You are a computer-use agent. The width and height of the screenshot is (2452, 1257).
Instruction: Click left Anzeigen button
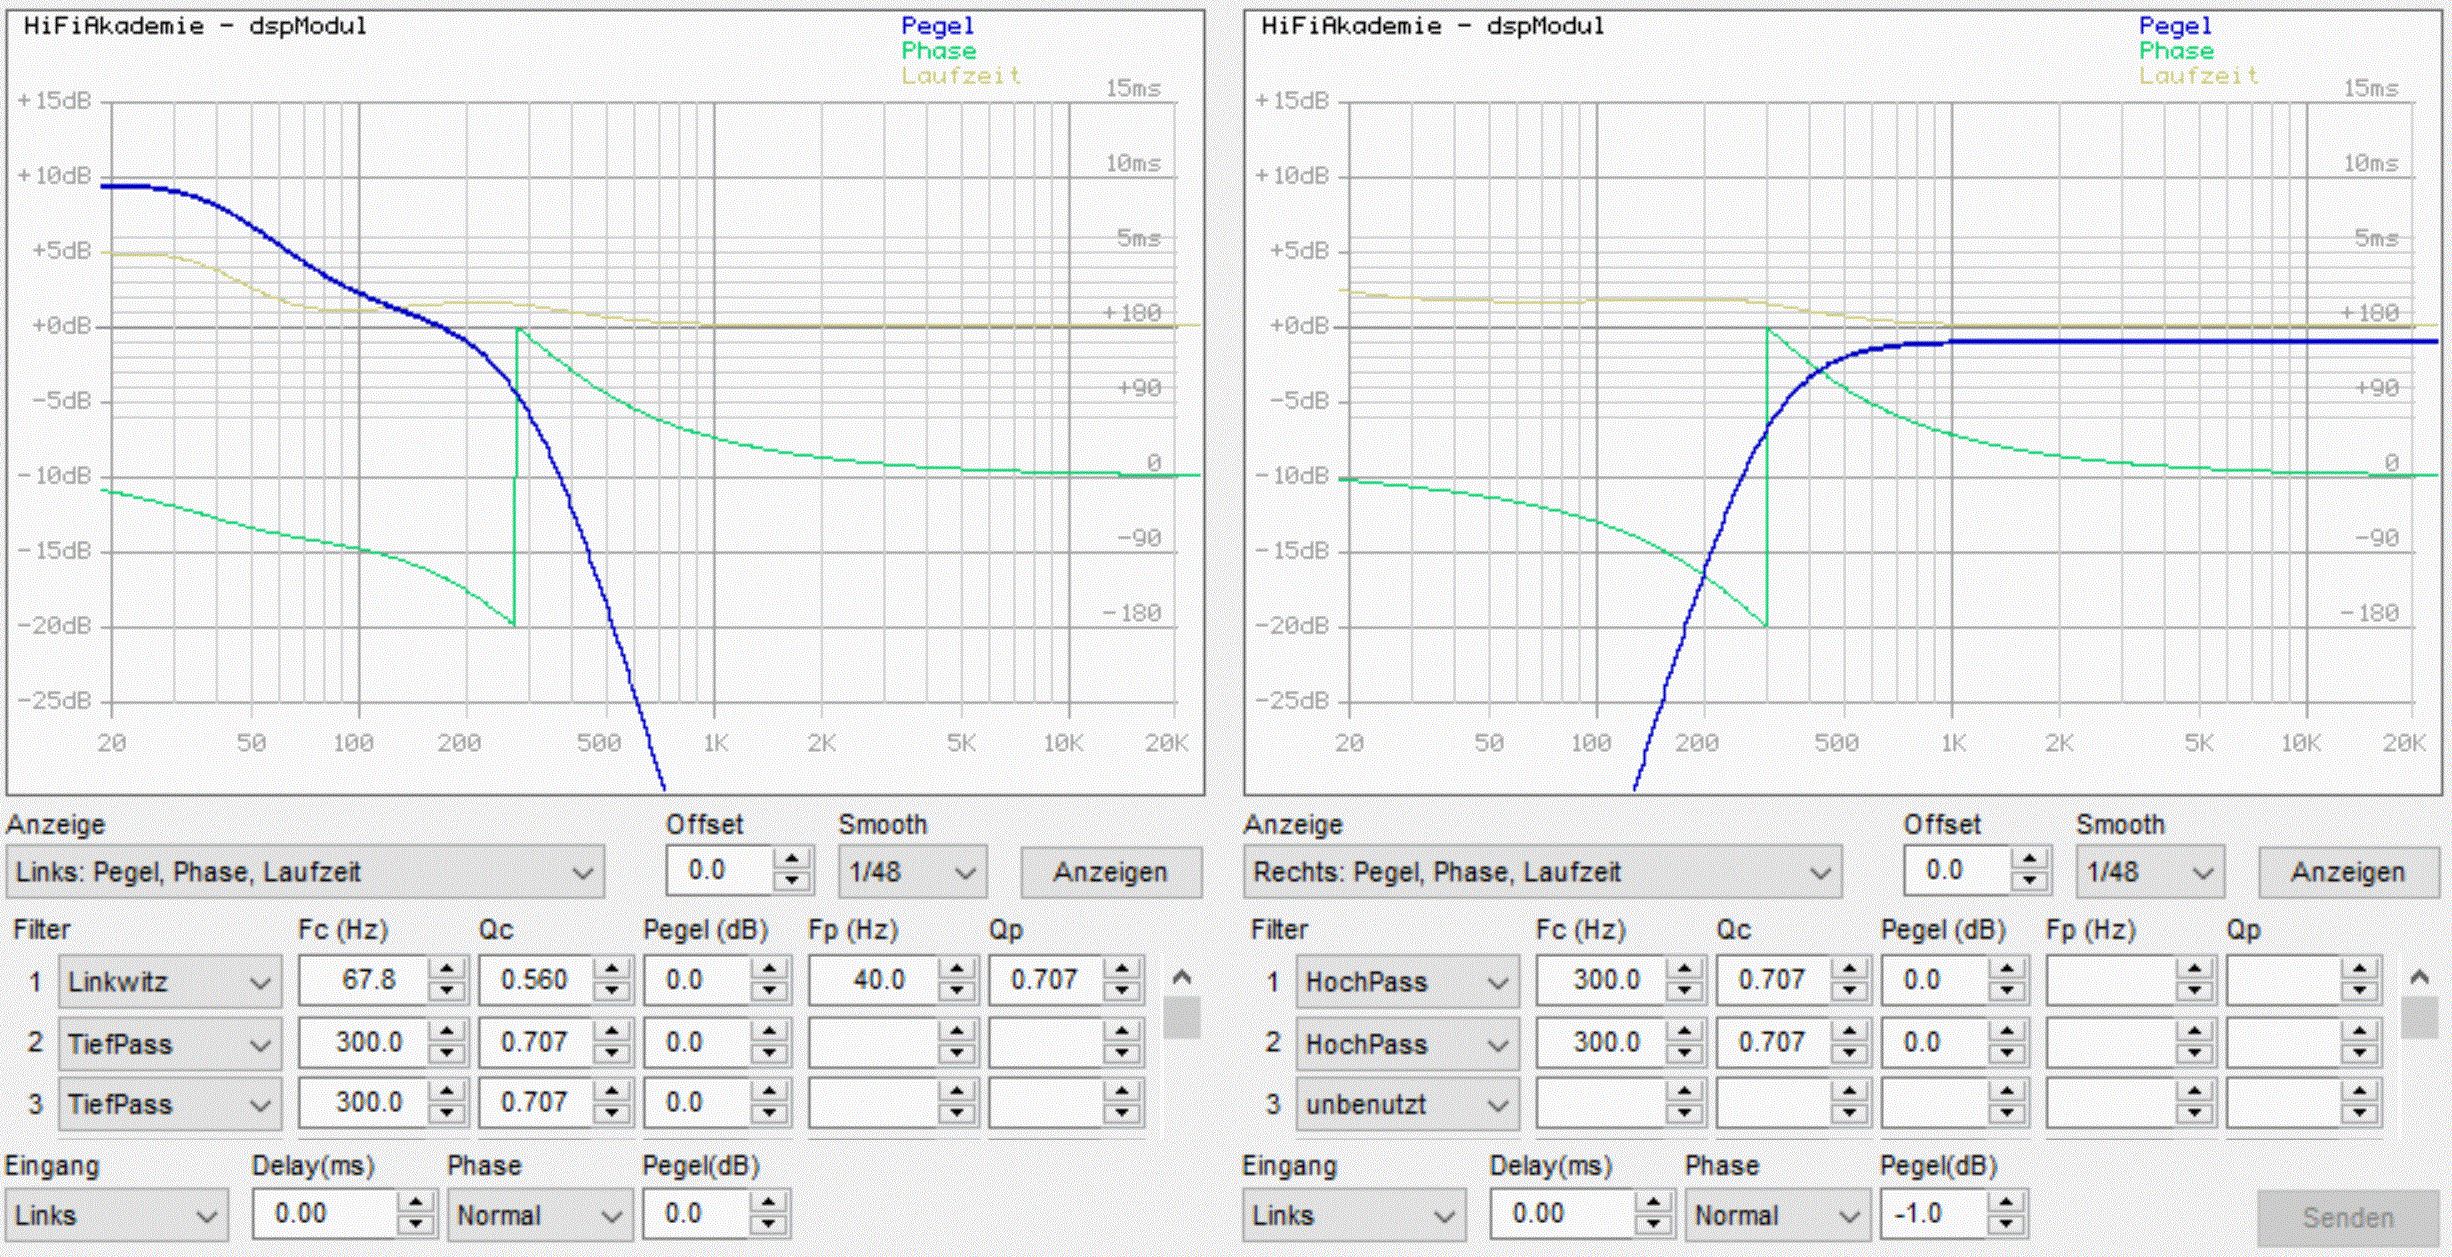point(1110,872)
